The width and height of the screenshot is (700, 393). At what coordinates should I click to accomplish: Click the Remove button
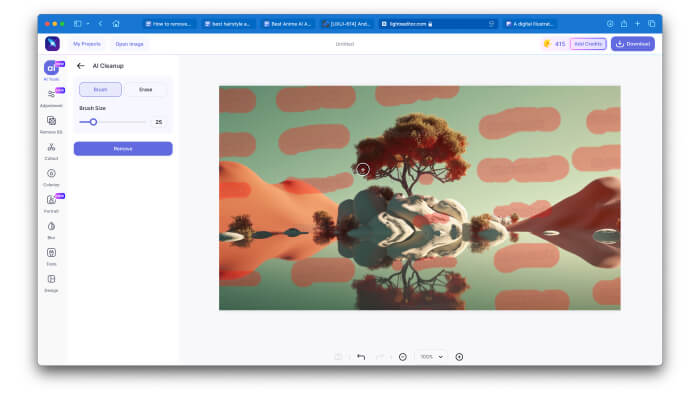pos(123,149)
